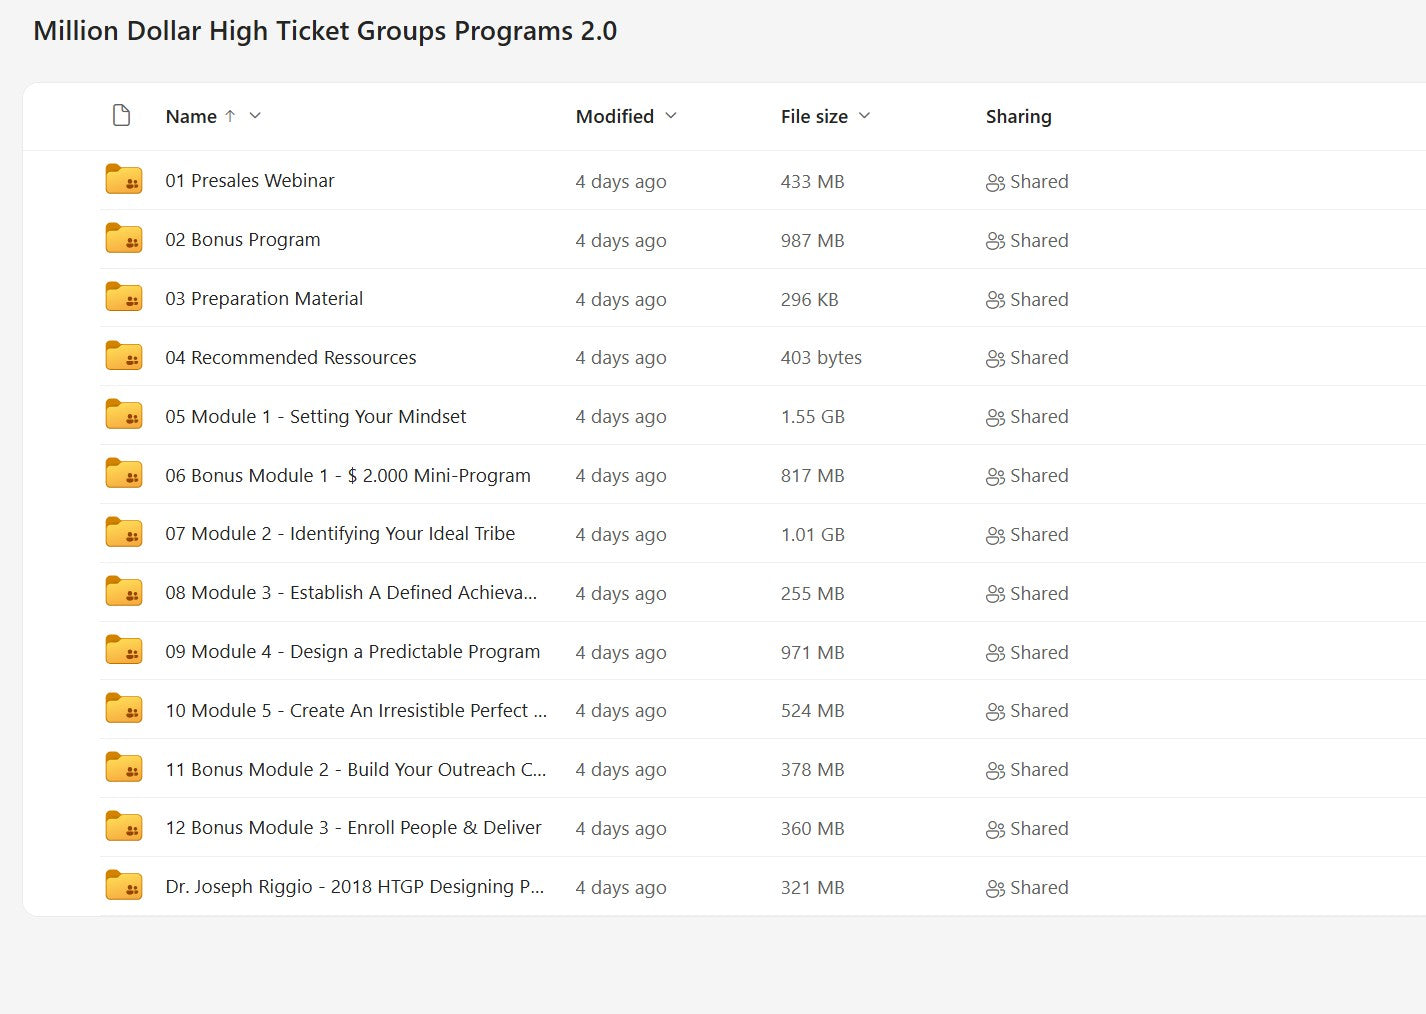Click the shared-people icon on the 09 Module 4 row
The height and width of the screenshot is (1014, 1426).
[994, 652]
